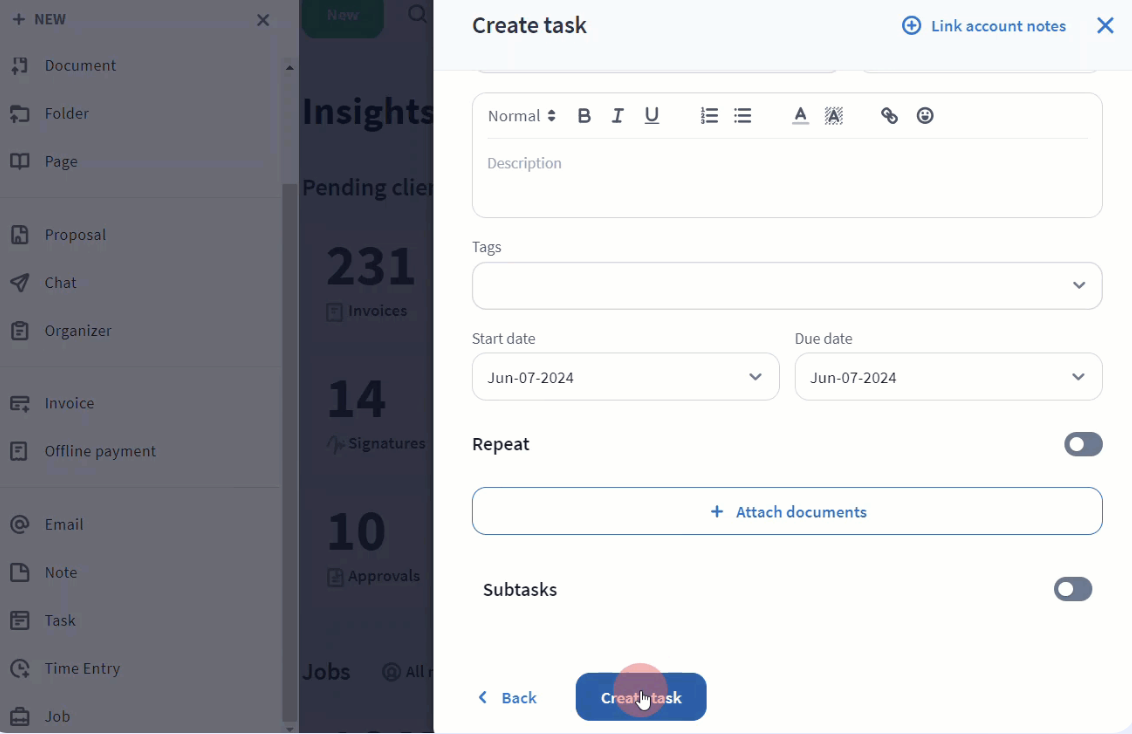Viewport: 1132px width, 734px height.
Task: Insert a hyperlink using link icon
Action: (889, 115)
